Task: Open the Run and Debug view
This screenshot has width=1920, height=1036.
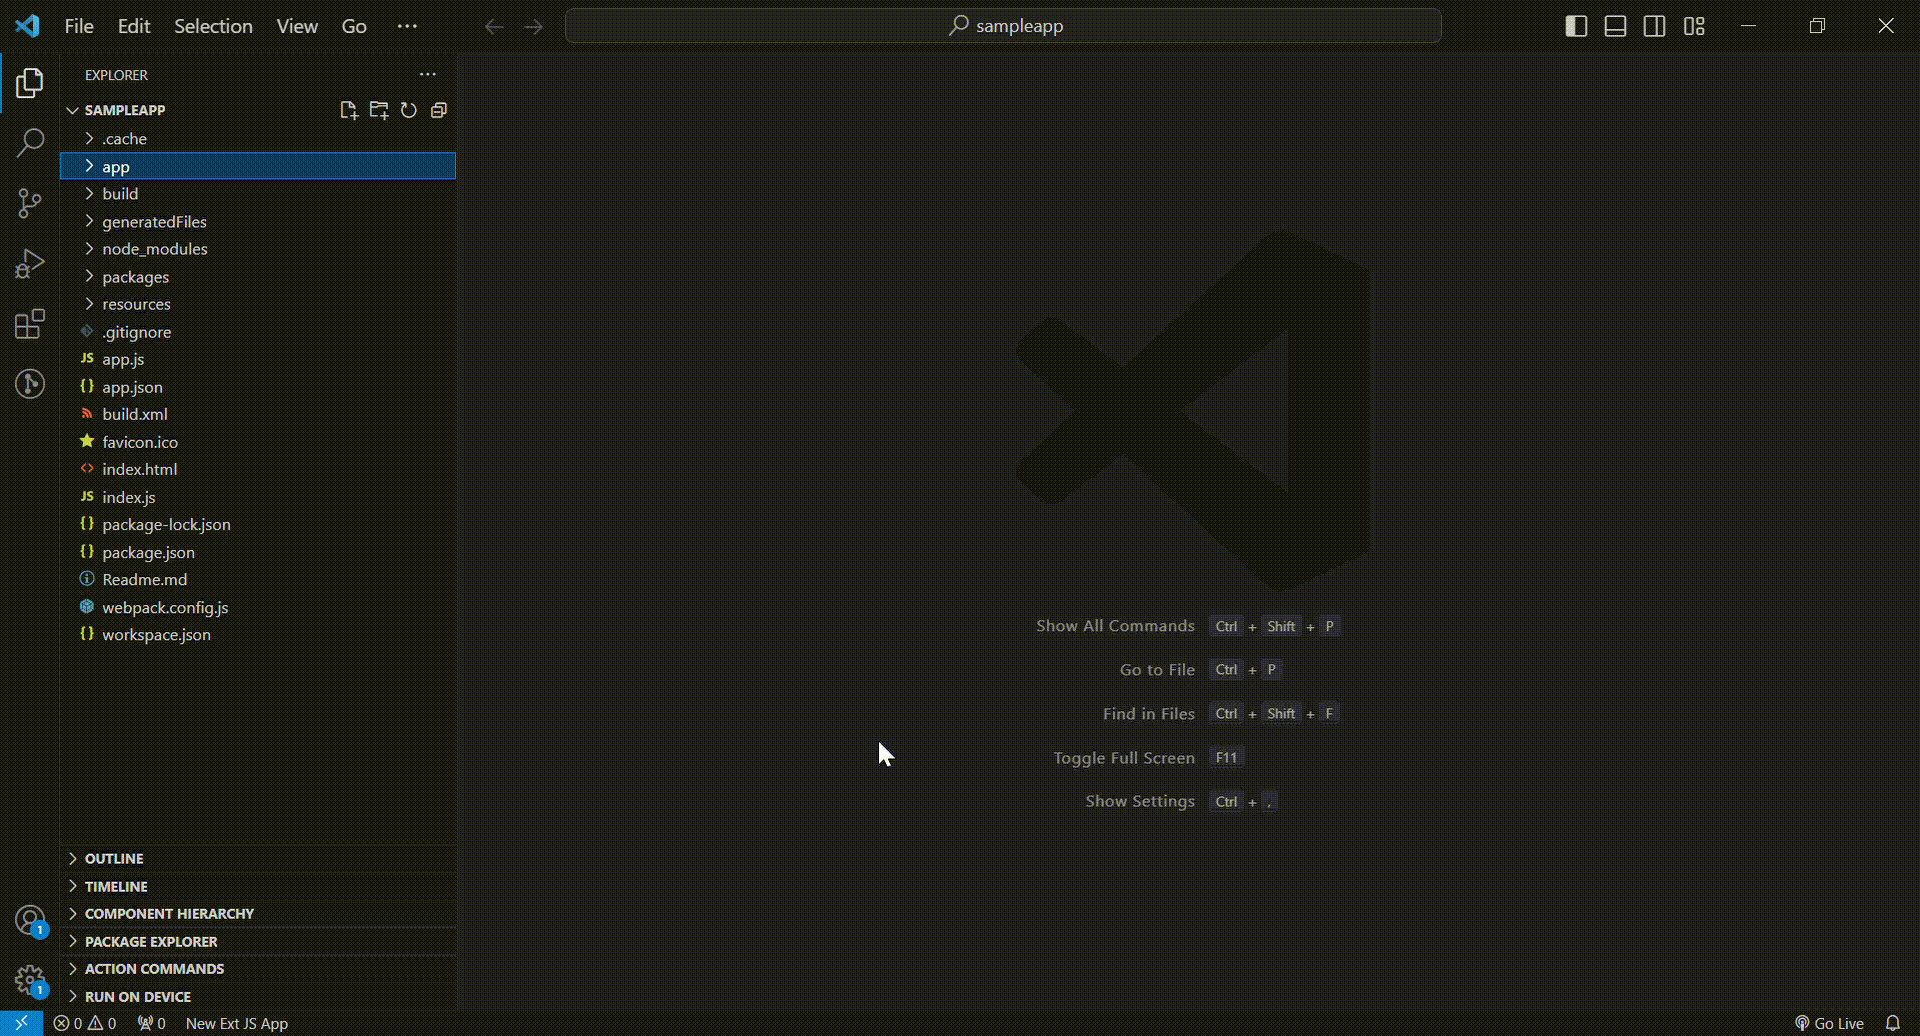Action: [x=30, y=264]
